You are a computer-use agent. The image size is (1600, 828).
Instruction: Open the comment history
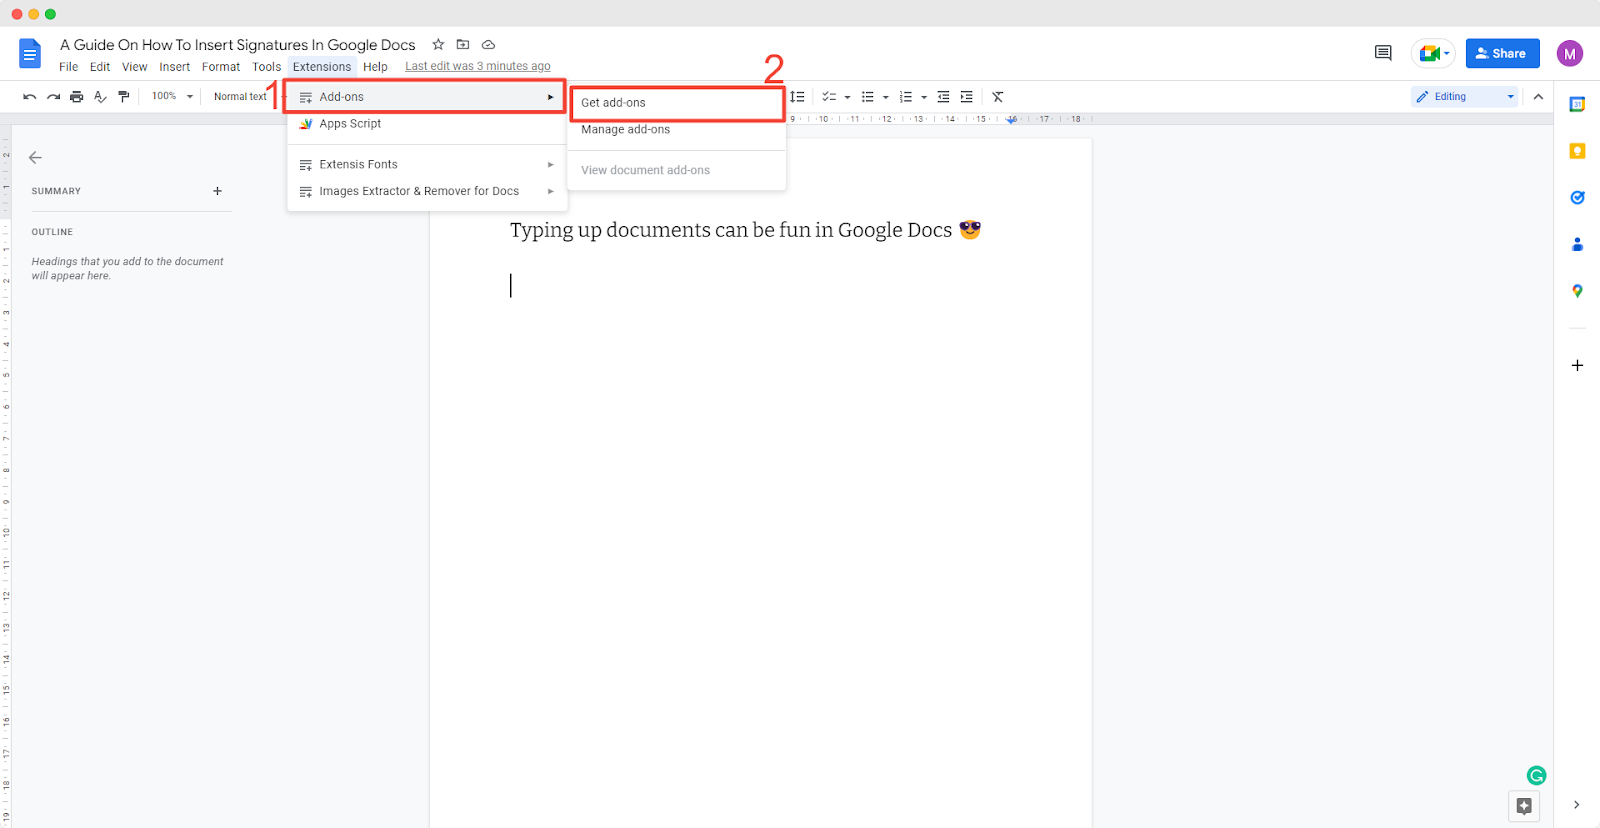click(1383, 53)
